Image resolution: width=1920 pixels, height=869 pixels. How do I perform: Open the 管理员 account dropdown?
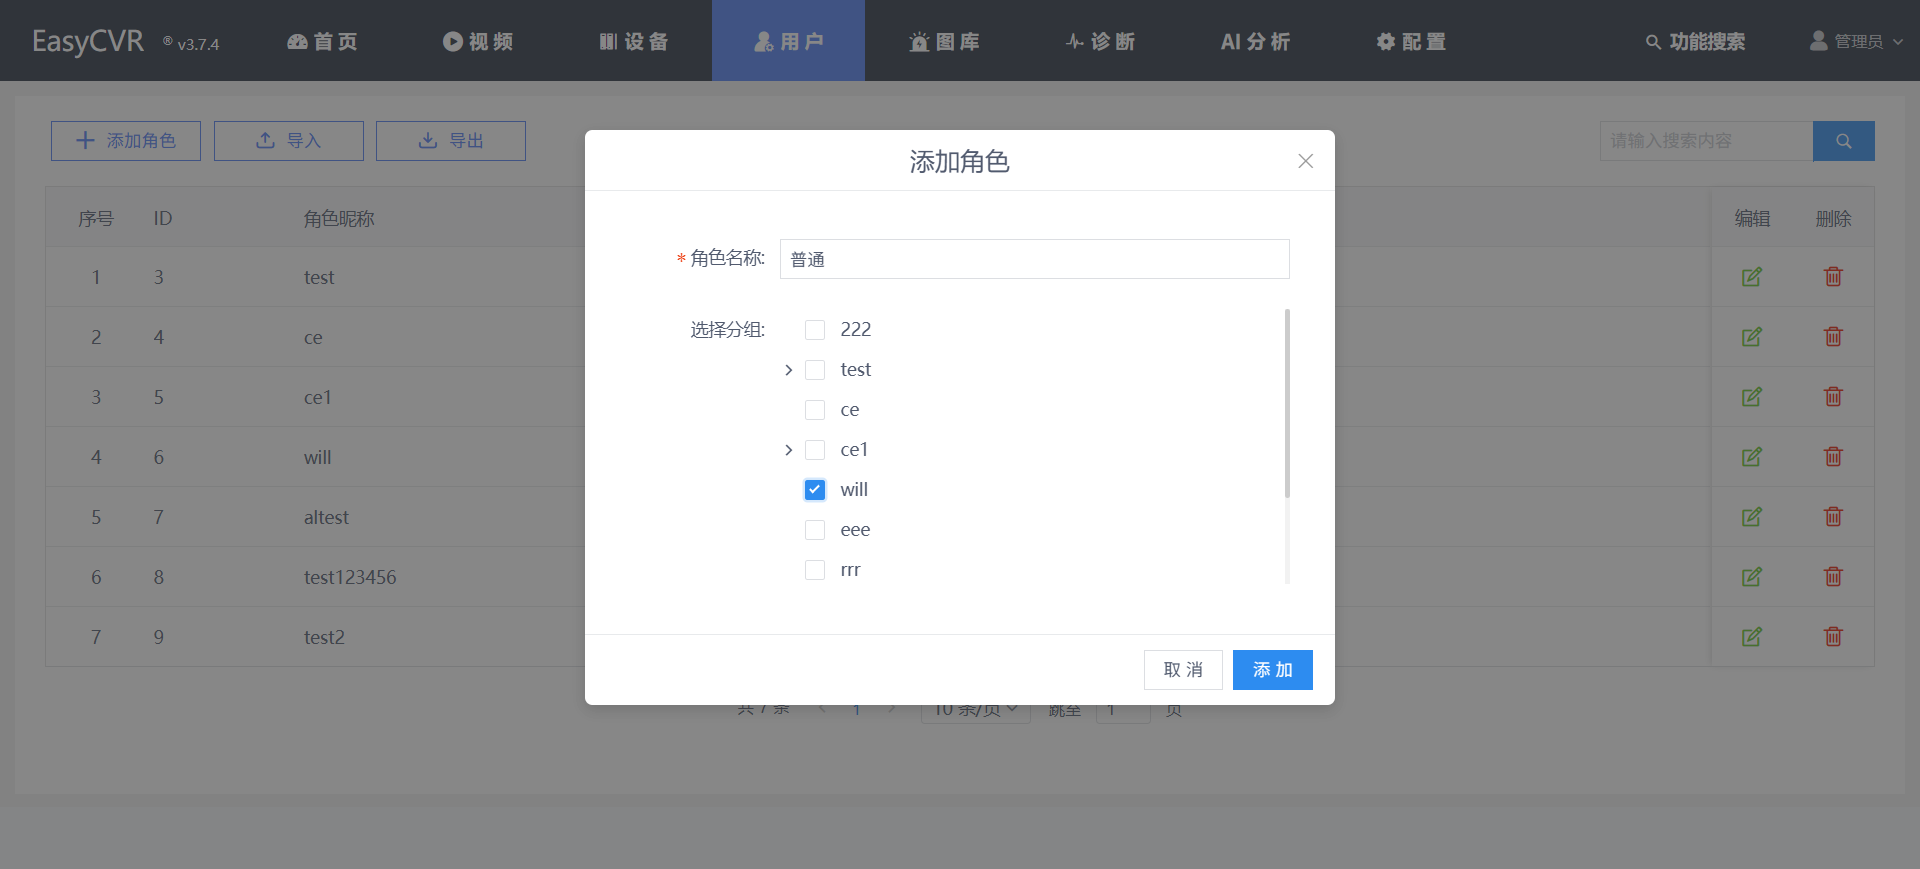[x=1856, y=41]
